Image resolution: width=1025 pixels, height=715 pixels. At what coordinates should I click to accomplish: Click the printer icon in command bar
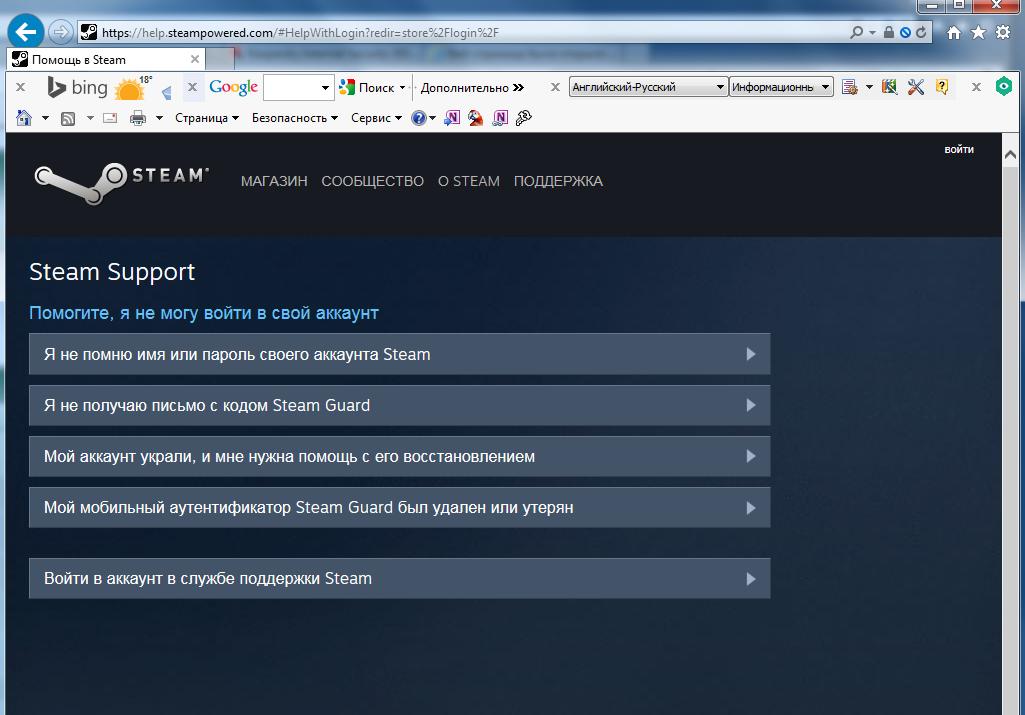click(x=137, y=118)
